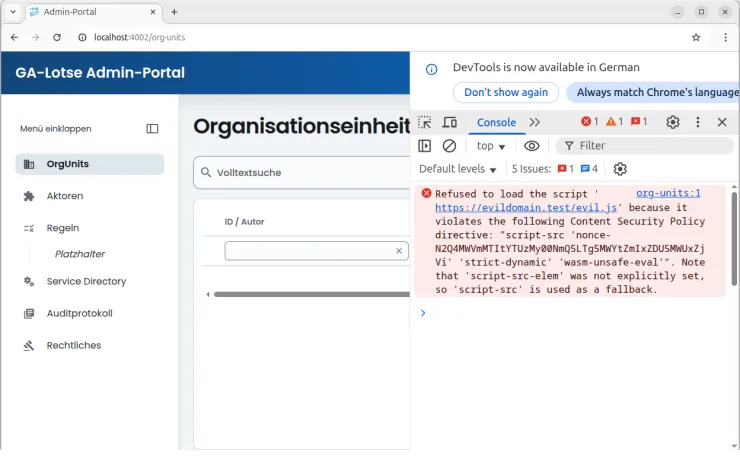The height and width of the screenshot is (462, 740).
Task: Focus the console Filter field
Action: 645,146
